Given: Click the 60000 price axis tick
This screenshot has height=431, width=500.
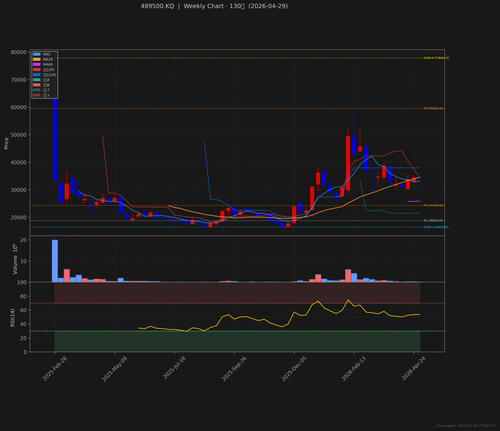Looking at the screenshot, I should pyautogui.click(x=19, y=107).
